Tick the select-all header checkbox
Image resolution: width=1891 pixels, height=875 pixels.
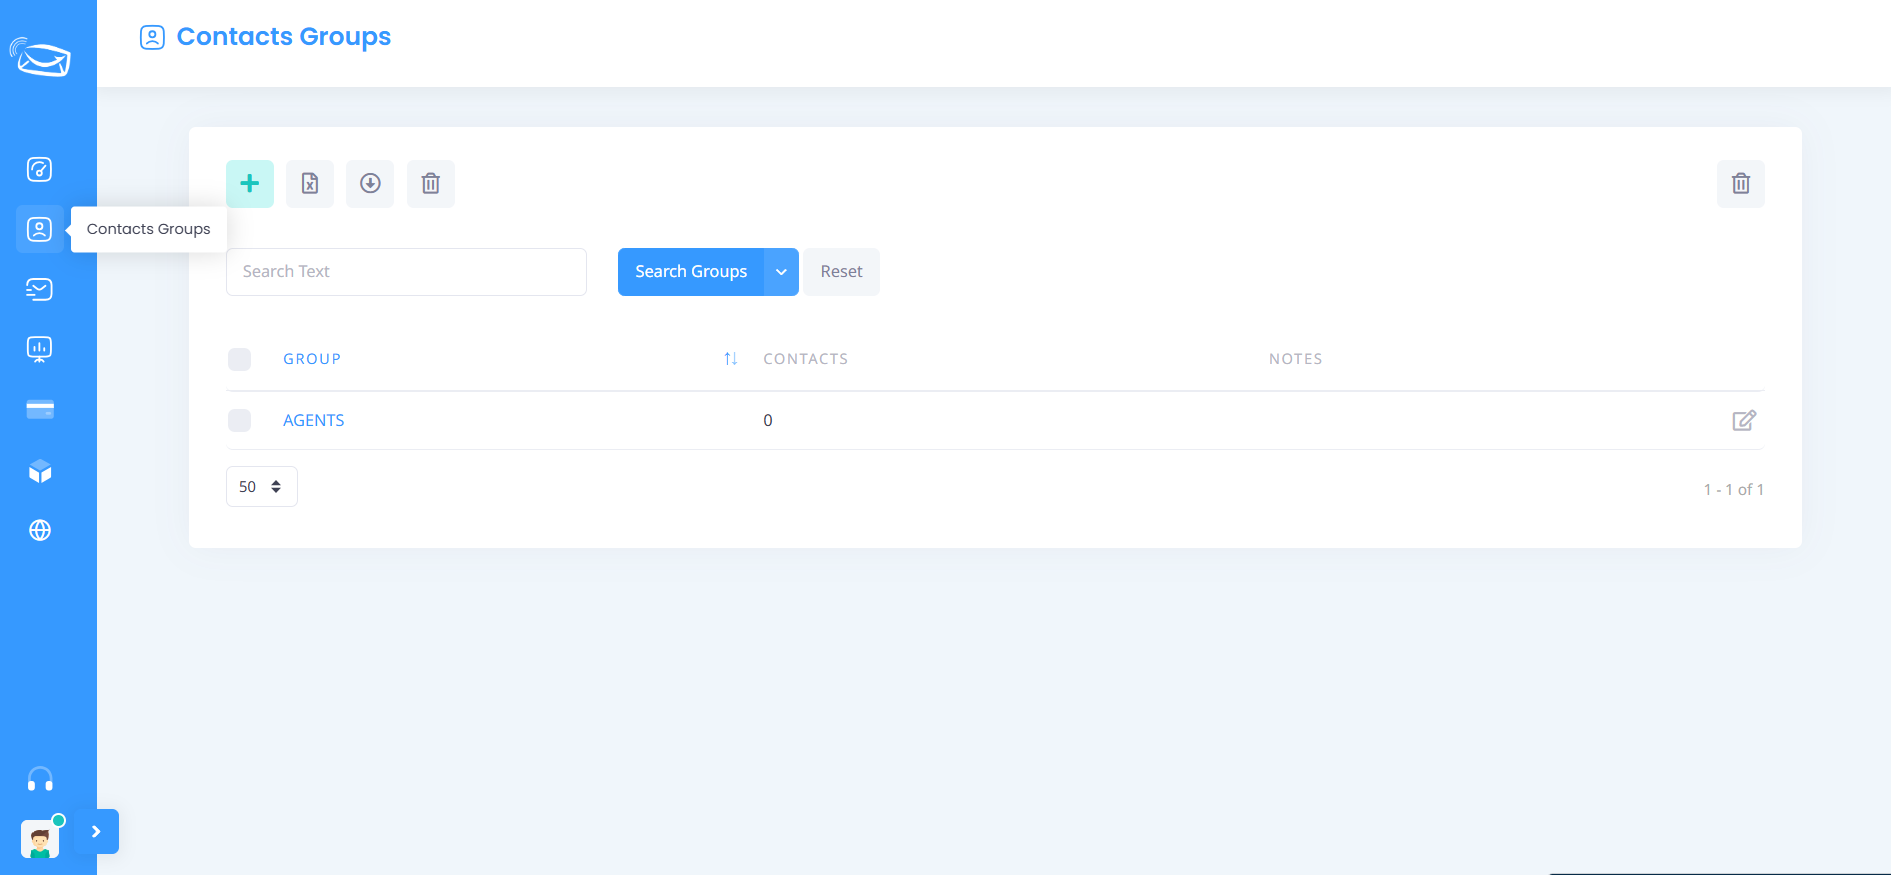pos(240,359)
